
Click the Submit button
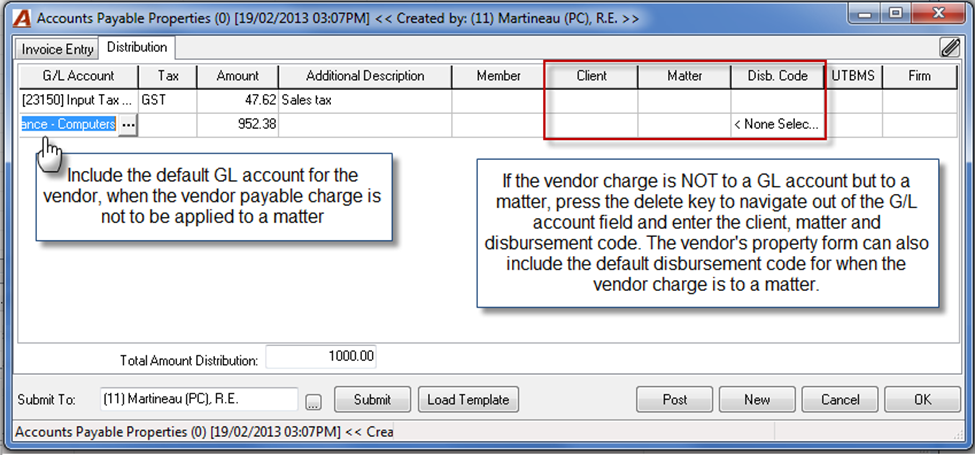pyautogui.click(x=372, y=400)
